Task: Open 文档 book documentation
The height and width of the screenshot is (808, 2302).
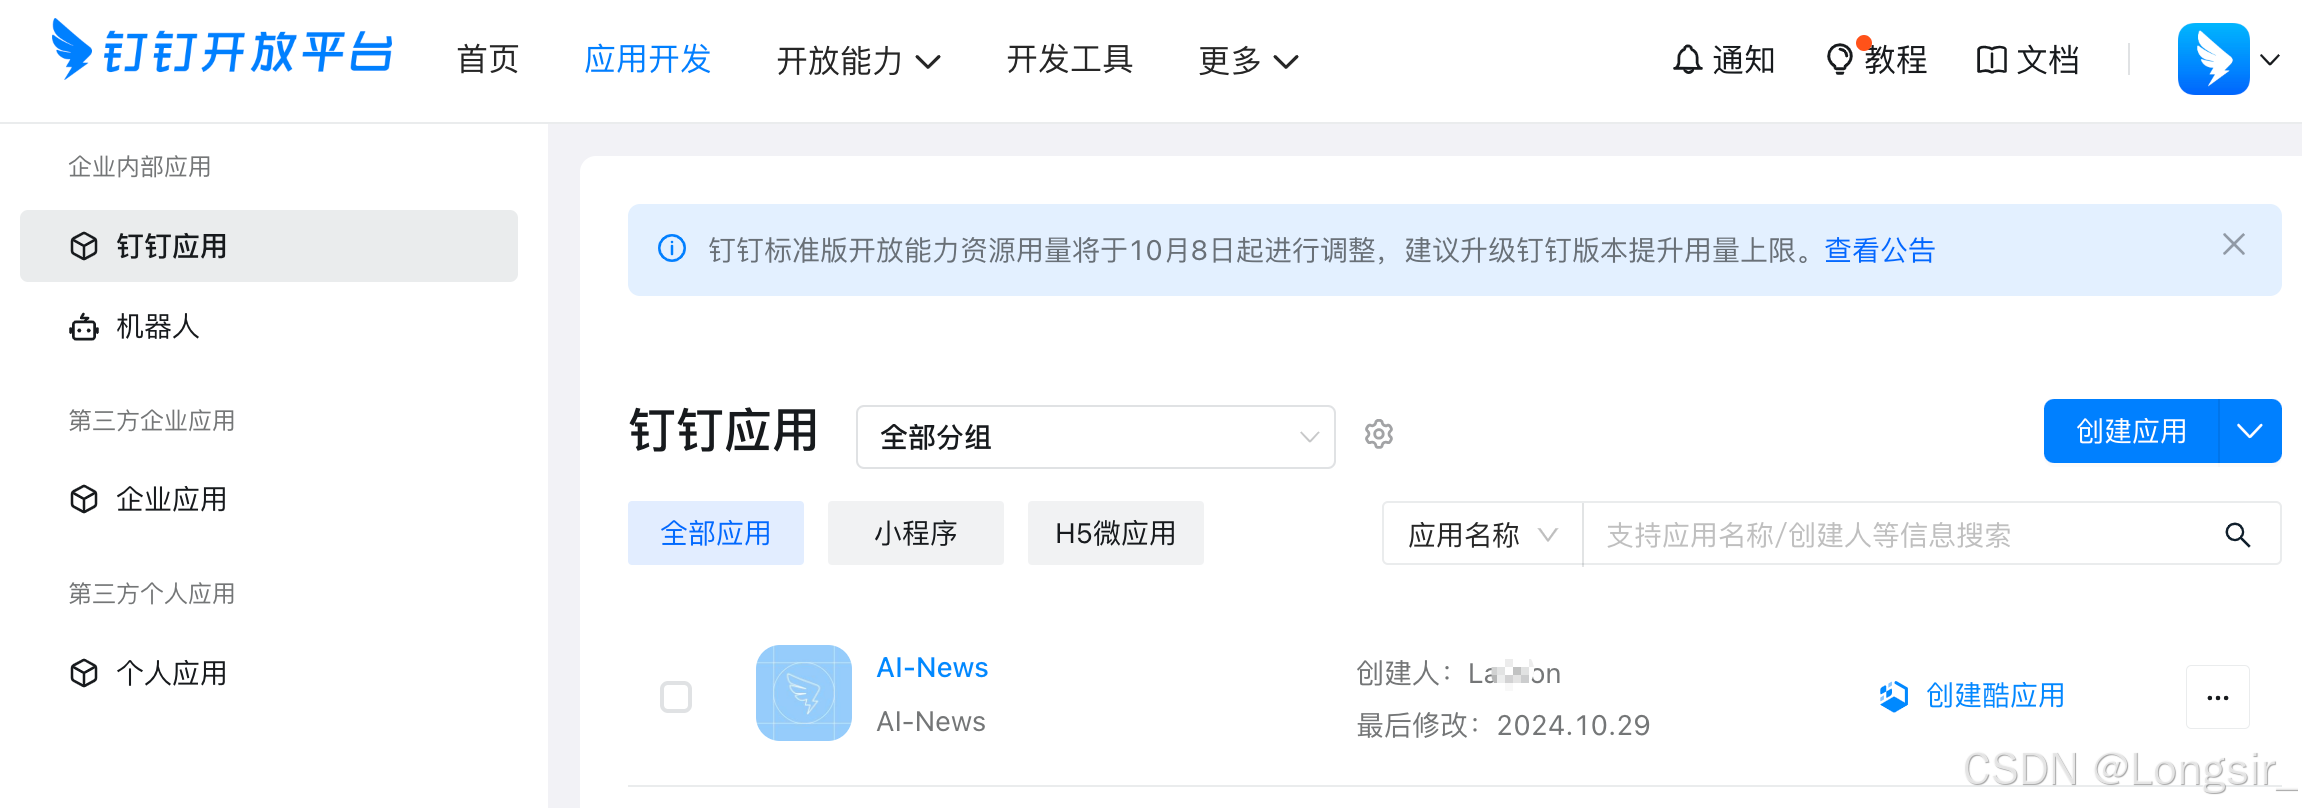Action: pyautogui.click(x=2028, y=60)
